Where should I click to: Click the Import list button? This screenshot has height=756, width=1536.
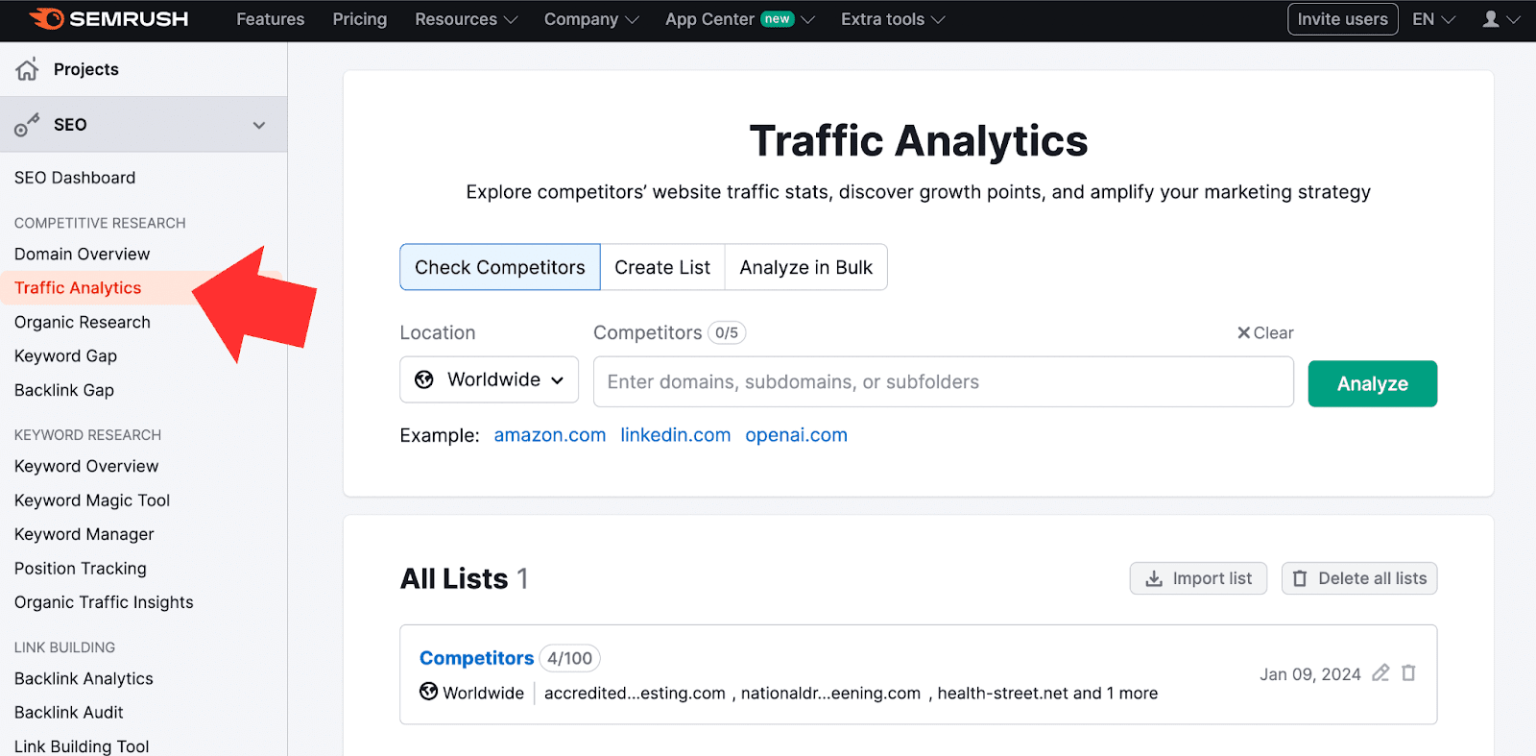(x=1198, y=578)
